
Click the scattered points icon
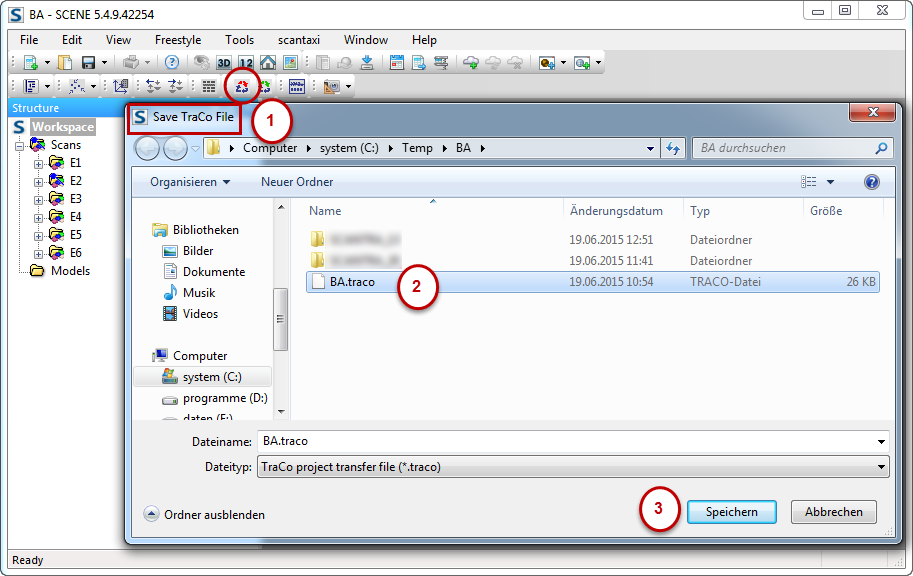[x=76, y=87]
